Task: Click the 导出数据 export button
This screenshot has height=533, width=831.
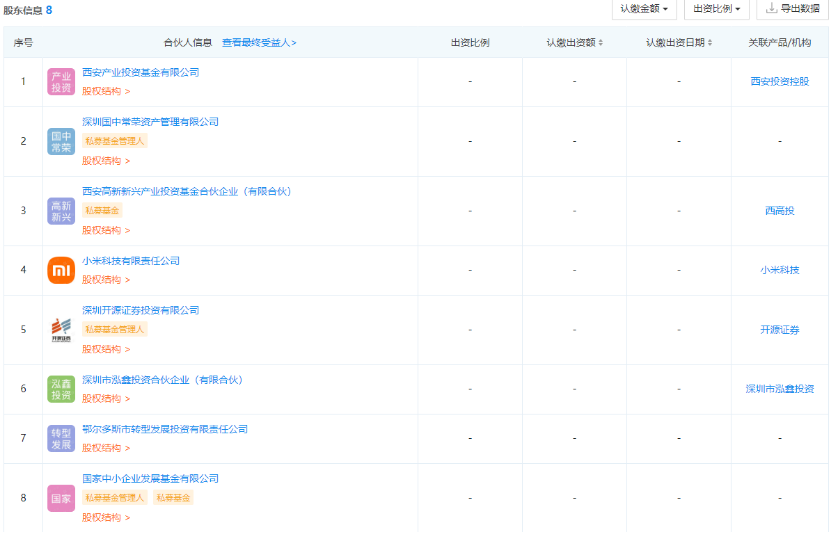Action: click(x=792, y=9)
